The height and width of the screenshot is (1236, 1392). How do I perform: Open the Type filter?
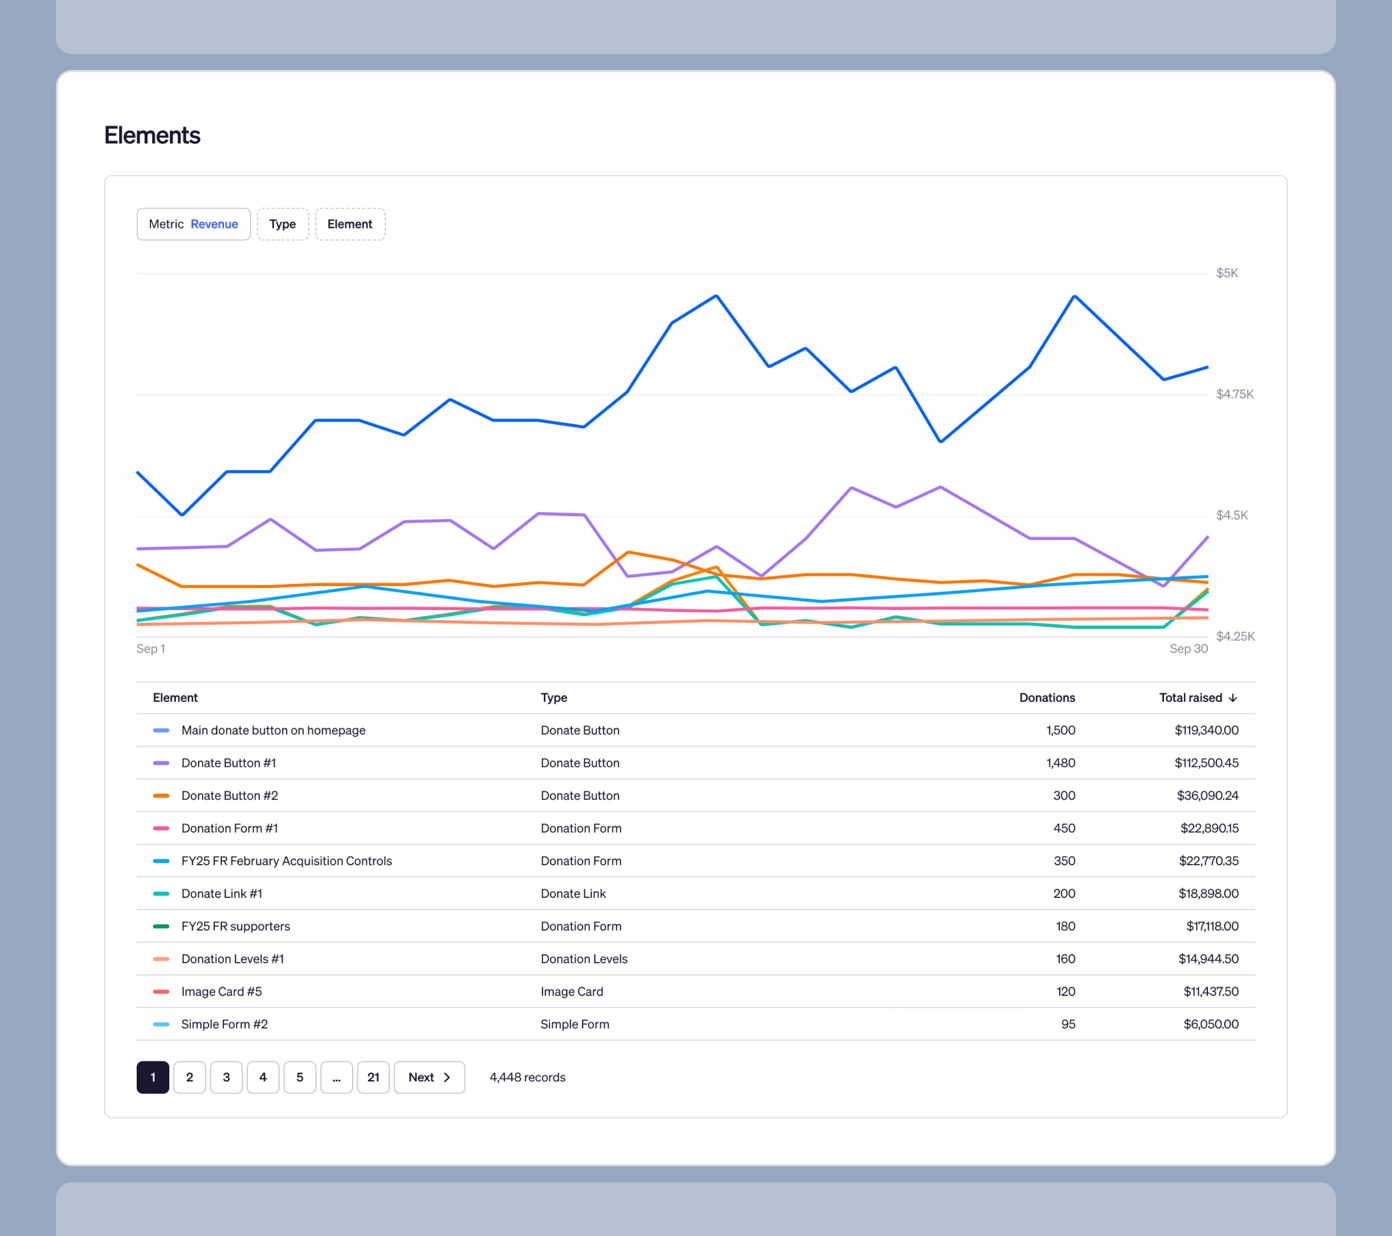pos(282,224)
